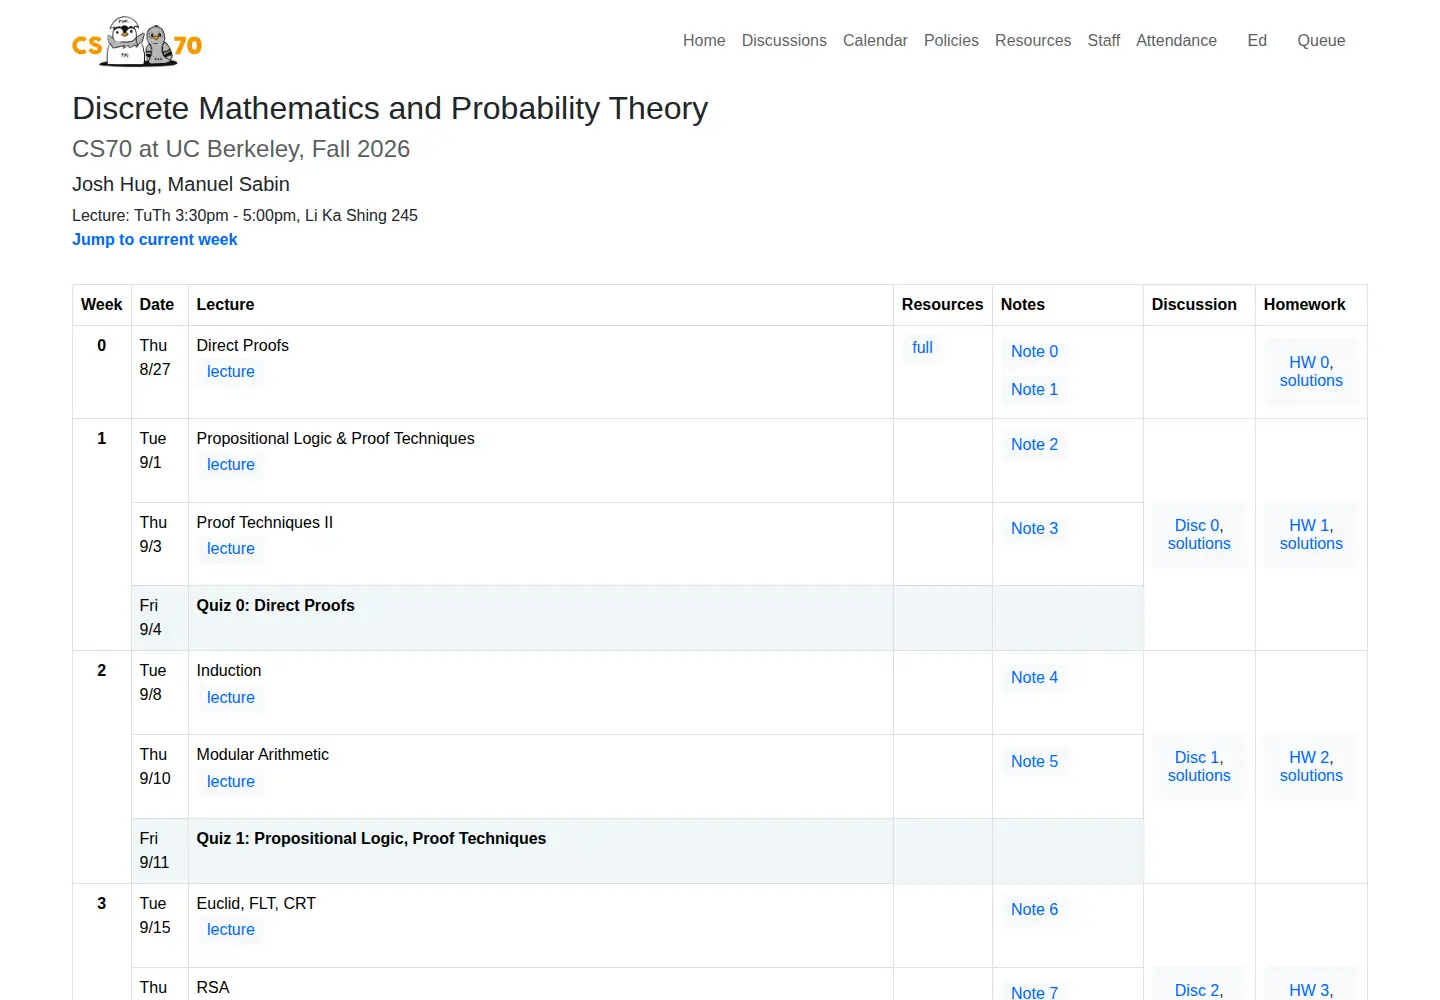Open Note 2
This screenshot has height=1000, width=1440.
pos(1034,444)
